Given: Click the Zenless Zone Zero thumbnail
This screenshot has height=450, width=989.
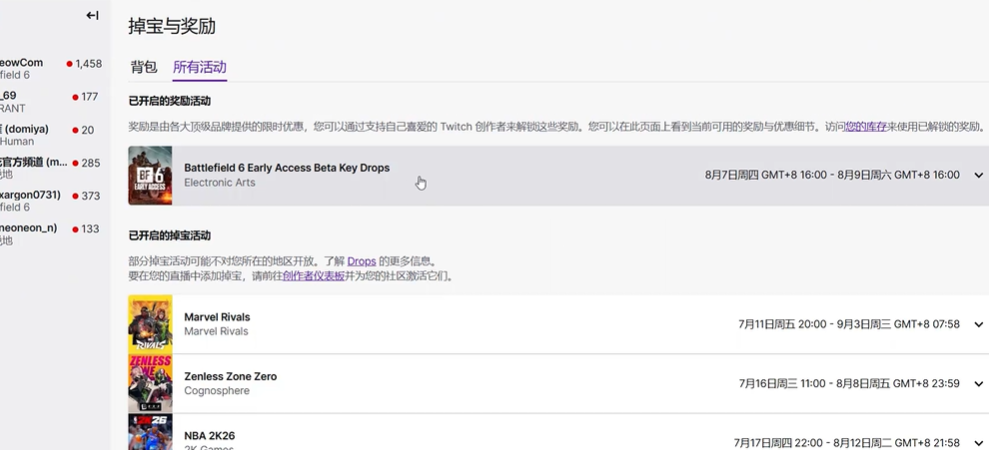Looking at the screenshot, I should 150,383.
